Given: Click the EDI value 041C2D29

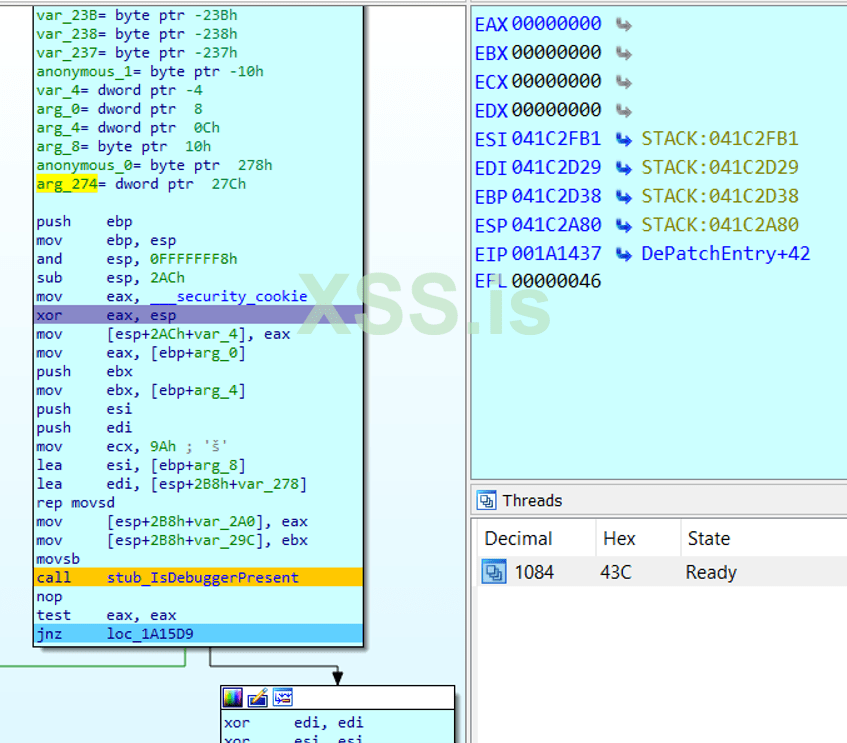Looking at the screenshot, I should click(x=556, y=168).
